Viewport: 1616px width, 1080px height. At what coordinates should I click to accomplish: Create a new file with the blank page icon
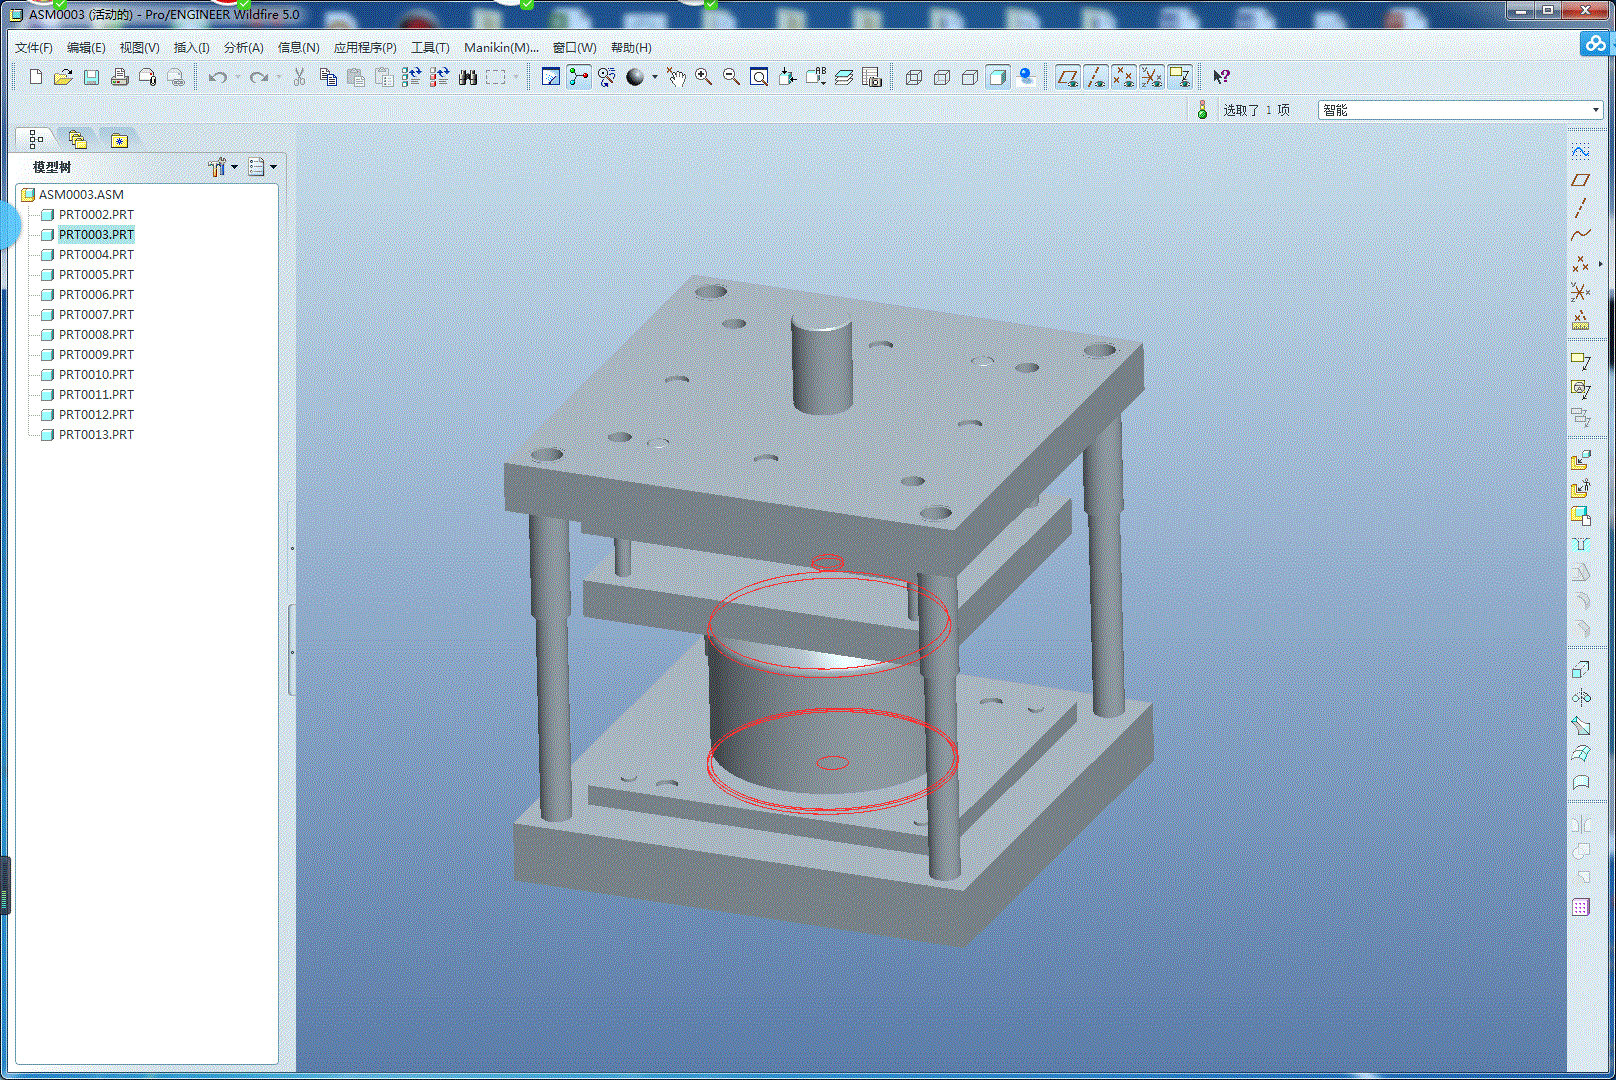click(x=36, y=77)
